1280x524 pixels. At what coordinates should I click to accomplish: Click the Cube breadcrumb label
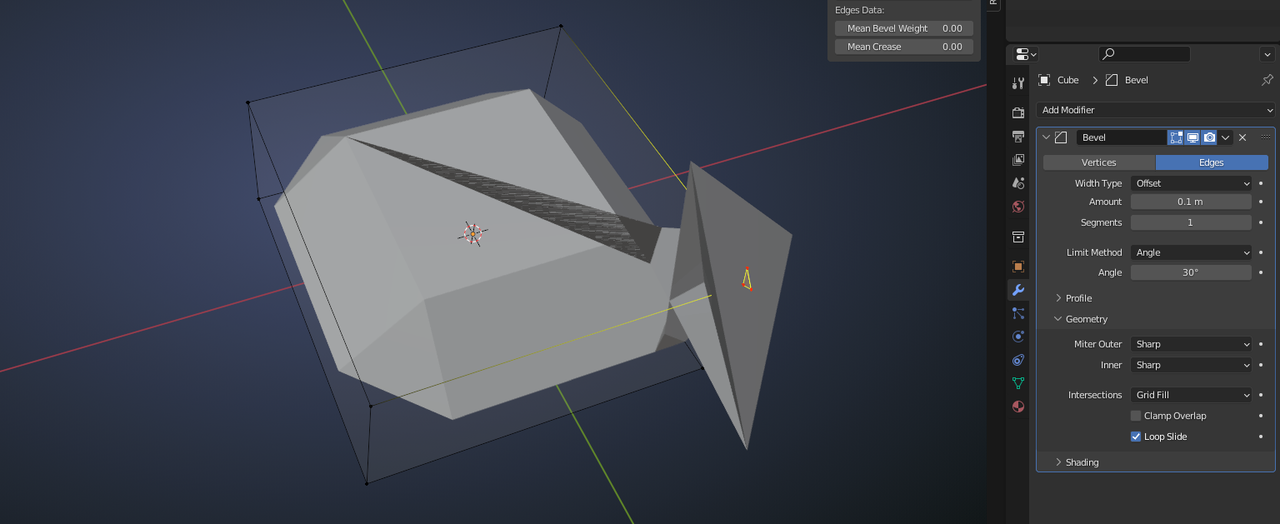(1068, 80)
